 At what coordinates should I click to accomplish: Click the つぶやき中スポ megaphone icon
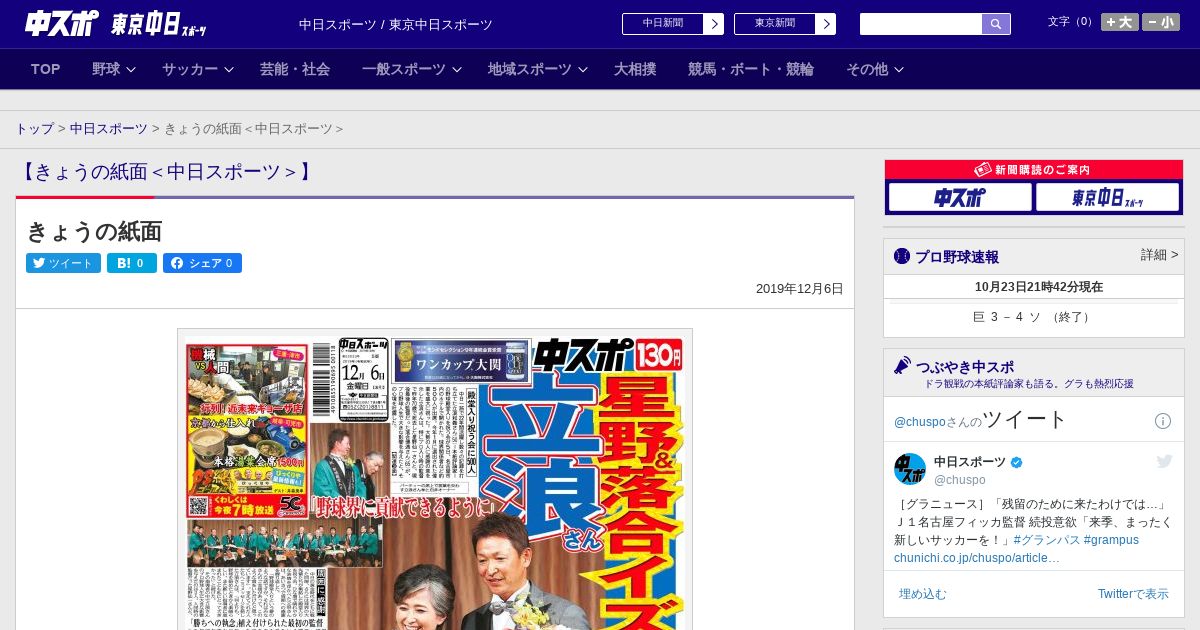point(902,365)
